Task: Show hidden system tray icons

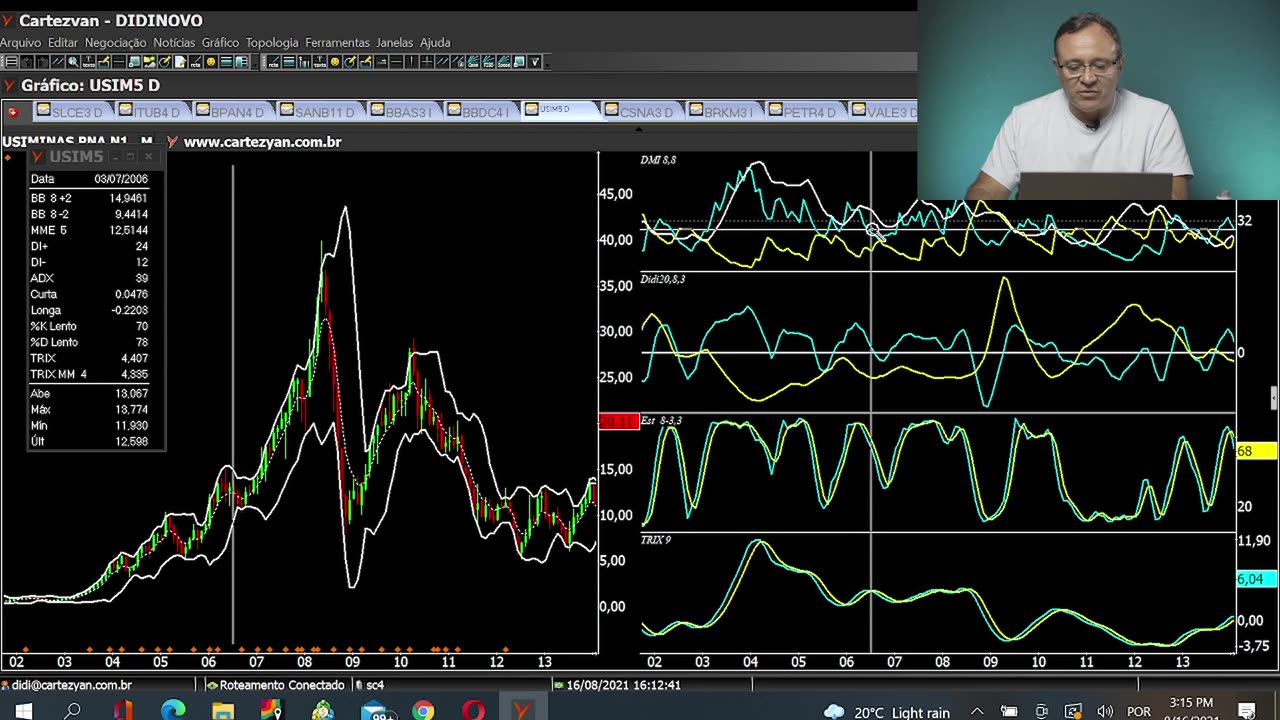Action: click(x=977, y=712)
